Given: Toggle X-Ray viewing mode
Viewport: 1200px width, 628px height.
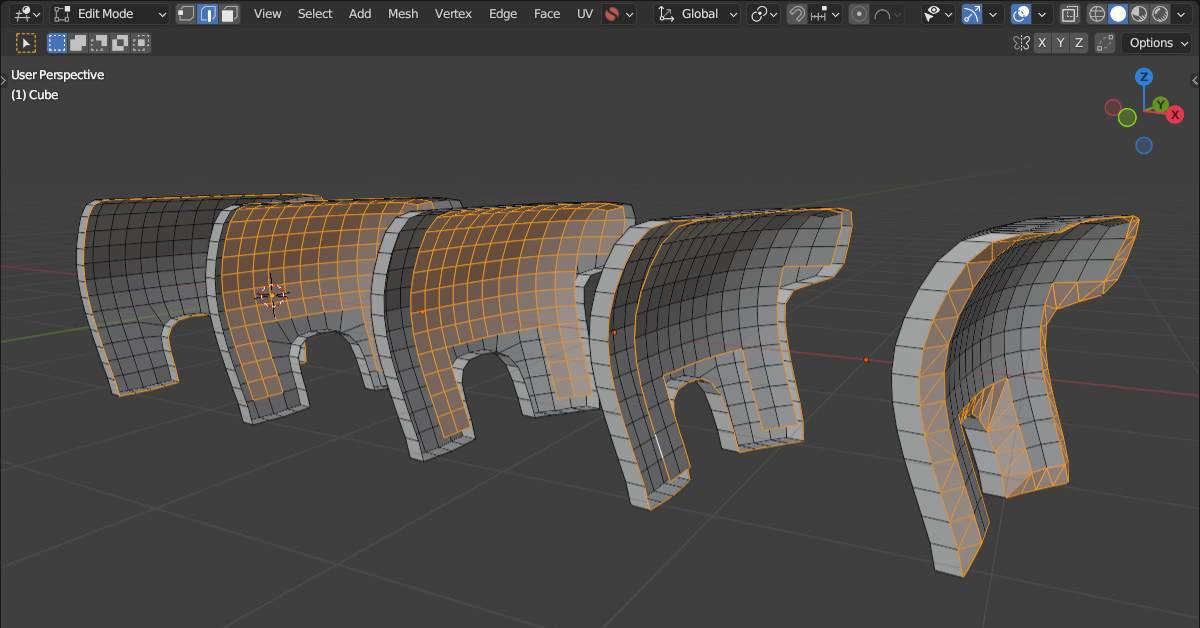Looking at the screenshot, I should tap(1071, 13).
